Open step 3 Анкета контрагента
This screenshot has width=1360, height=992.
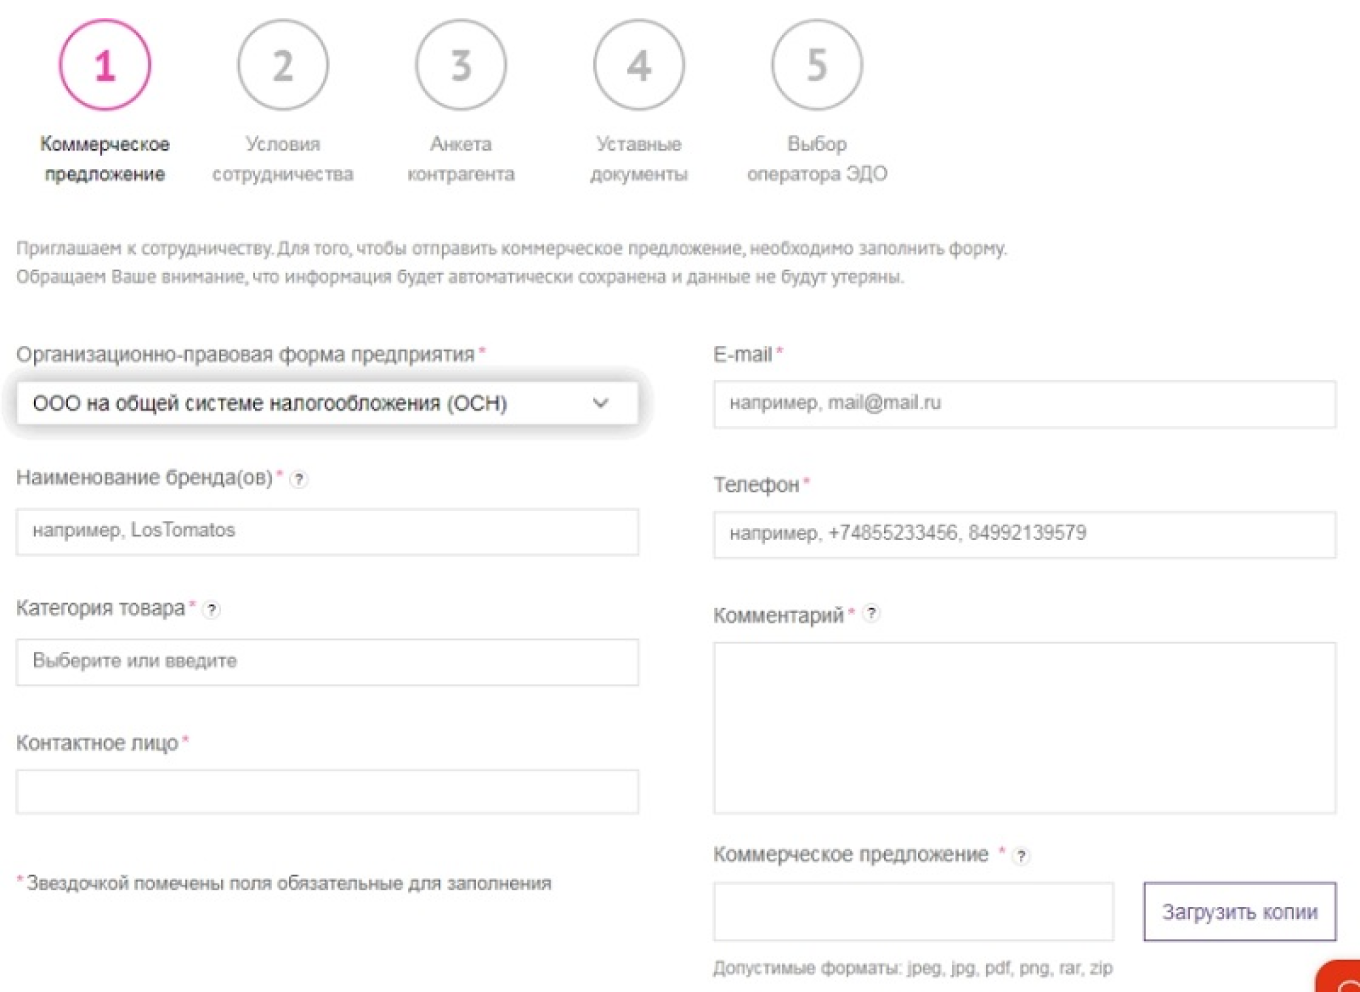461,66
